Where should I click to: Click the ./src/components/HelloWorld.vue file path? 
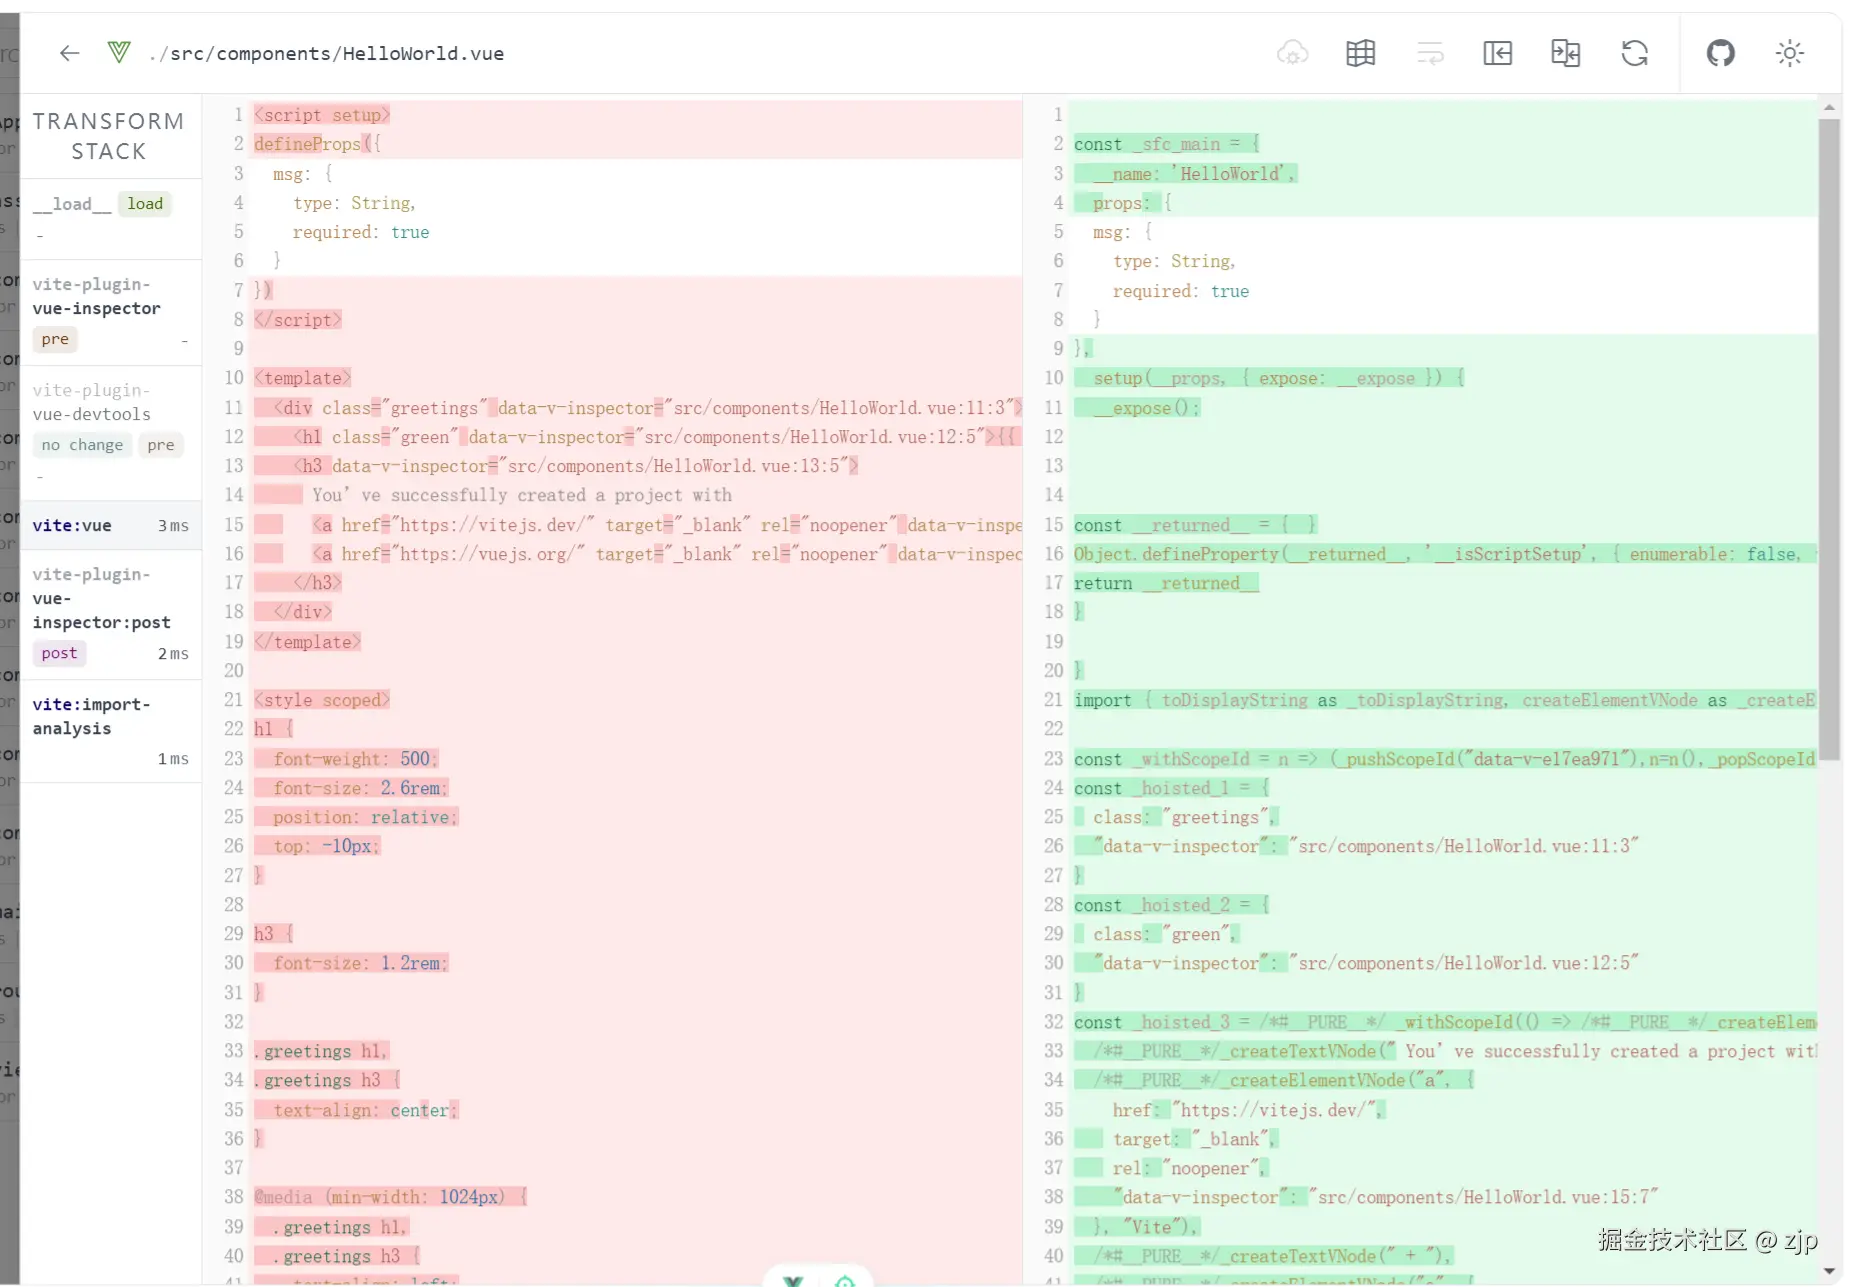[326, 54]
